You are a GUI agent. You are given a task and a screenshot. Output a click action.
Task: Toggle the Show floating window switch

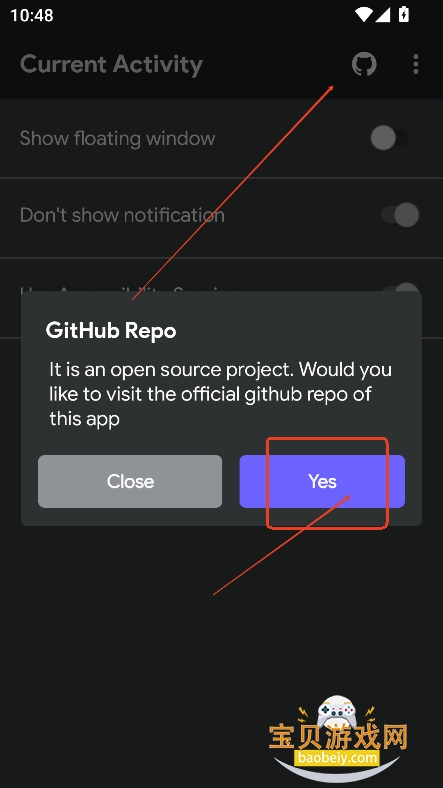[x=390, y=138]
